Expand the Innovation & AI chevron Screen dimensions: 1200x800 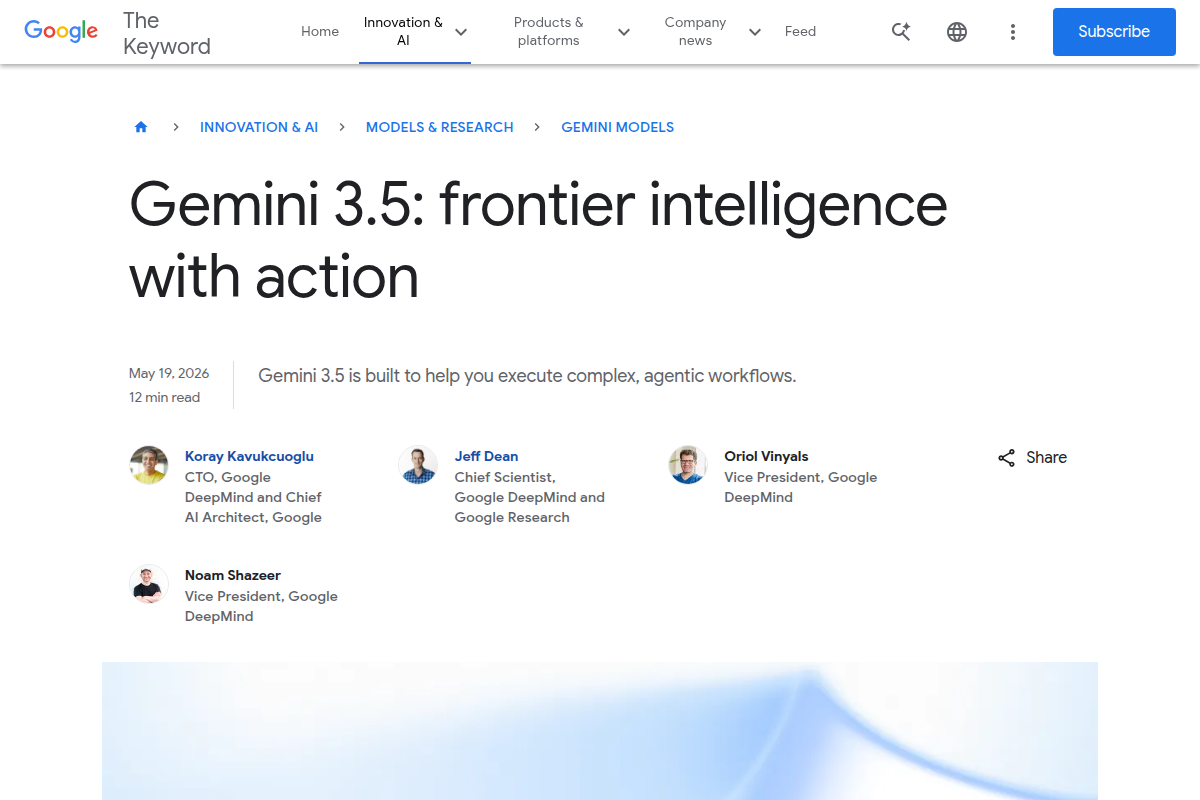(x=461, y=32)
